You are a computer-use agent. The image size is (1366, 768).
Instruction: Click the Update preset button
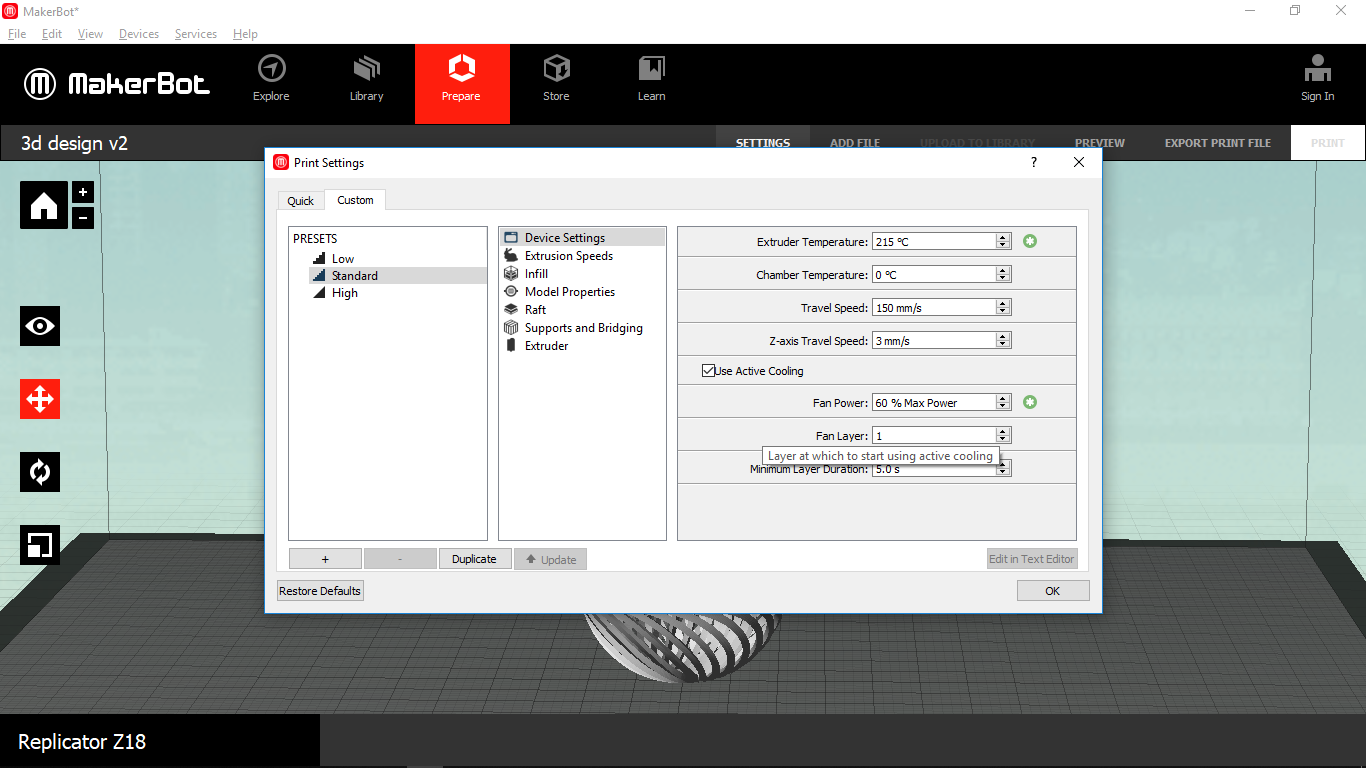(550, 559)
